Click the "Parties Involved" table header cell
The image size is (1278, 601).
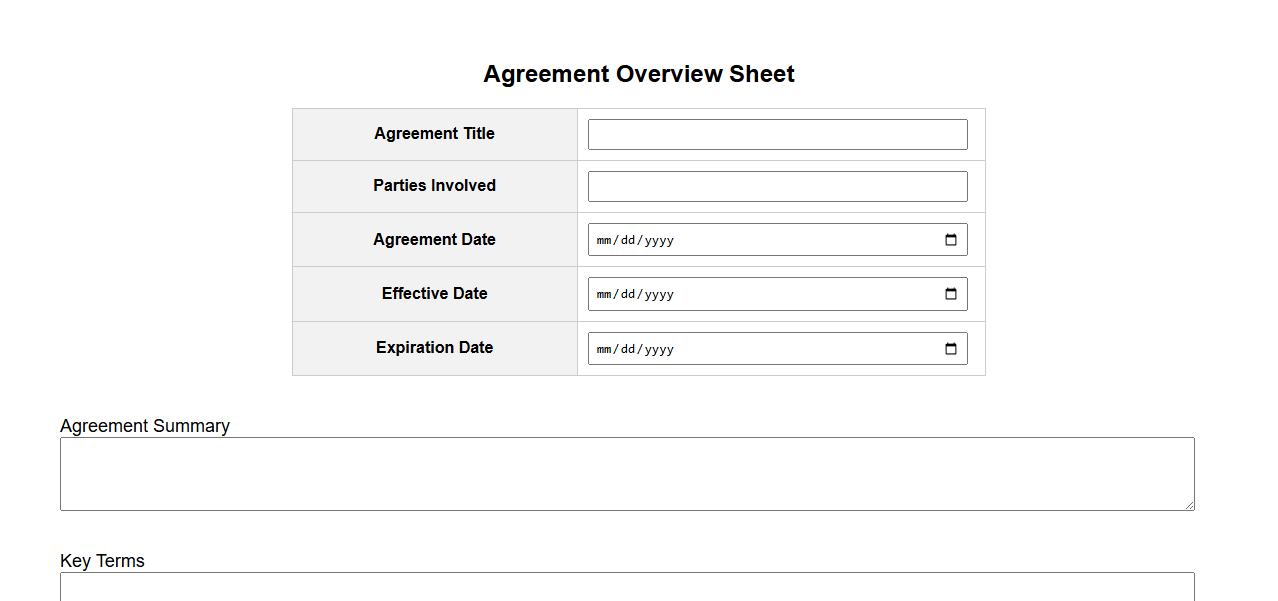pos(434,186)
